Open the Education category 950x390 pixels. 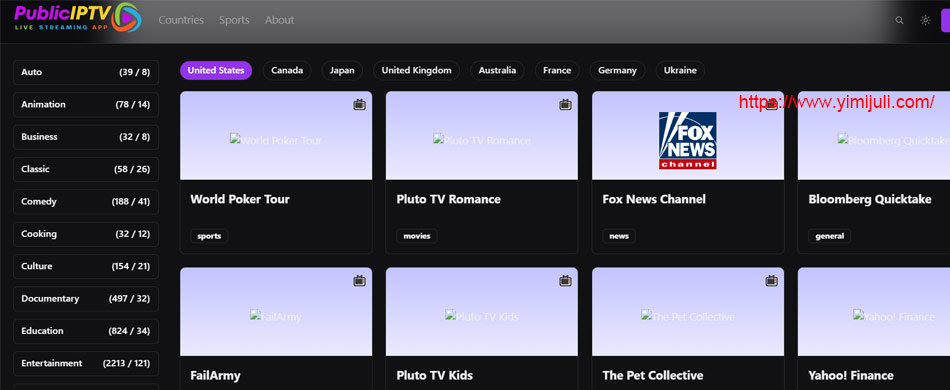pyautogui.click(x=85, y=331)
